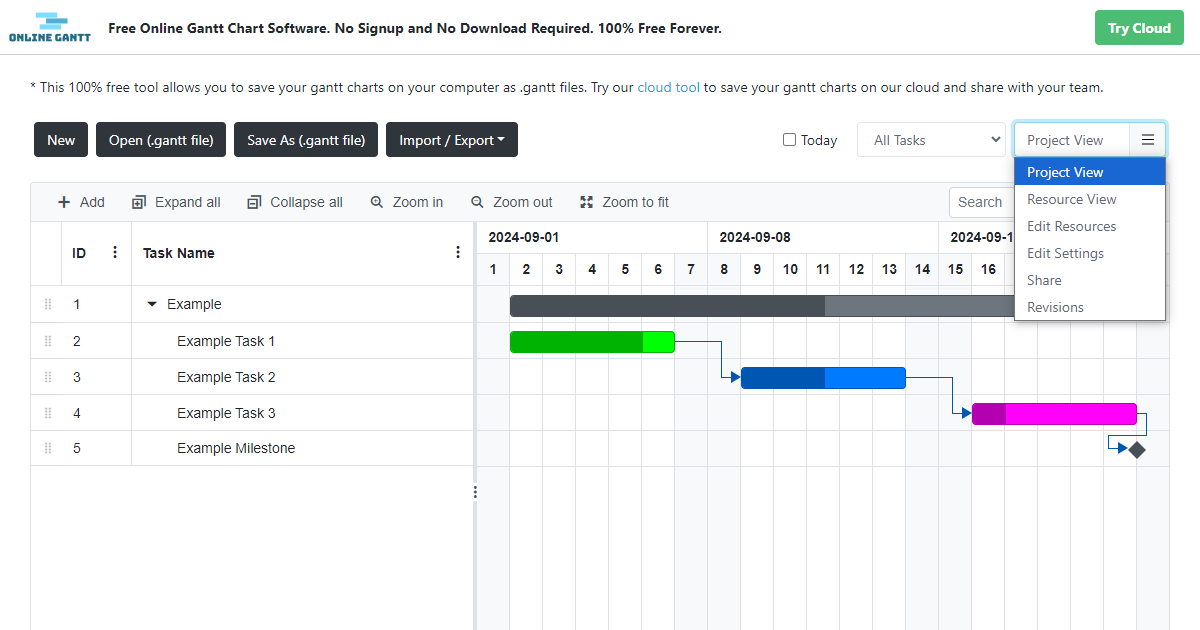The image size is (1200, 630).
Task: Click day 7 in the timeline header
Action: 691,269
